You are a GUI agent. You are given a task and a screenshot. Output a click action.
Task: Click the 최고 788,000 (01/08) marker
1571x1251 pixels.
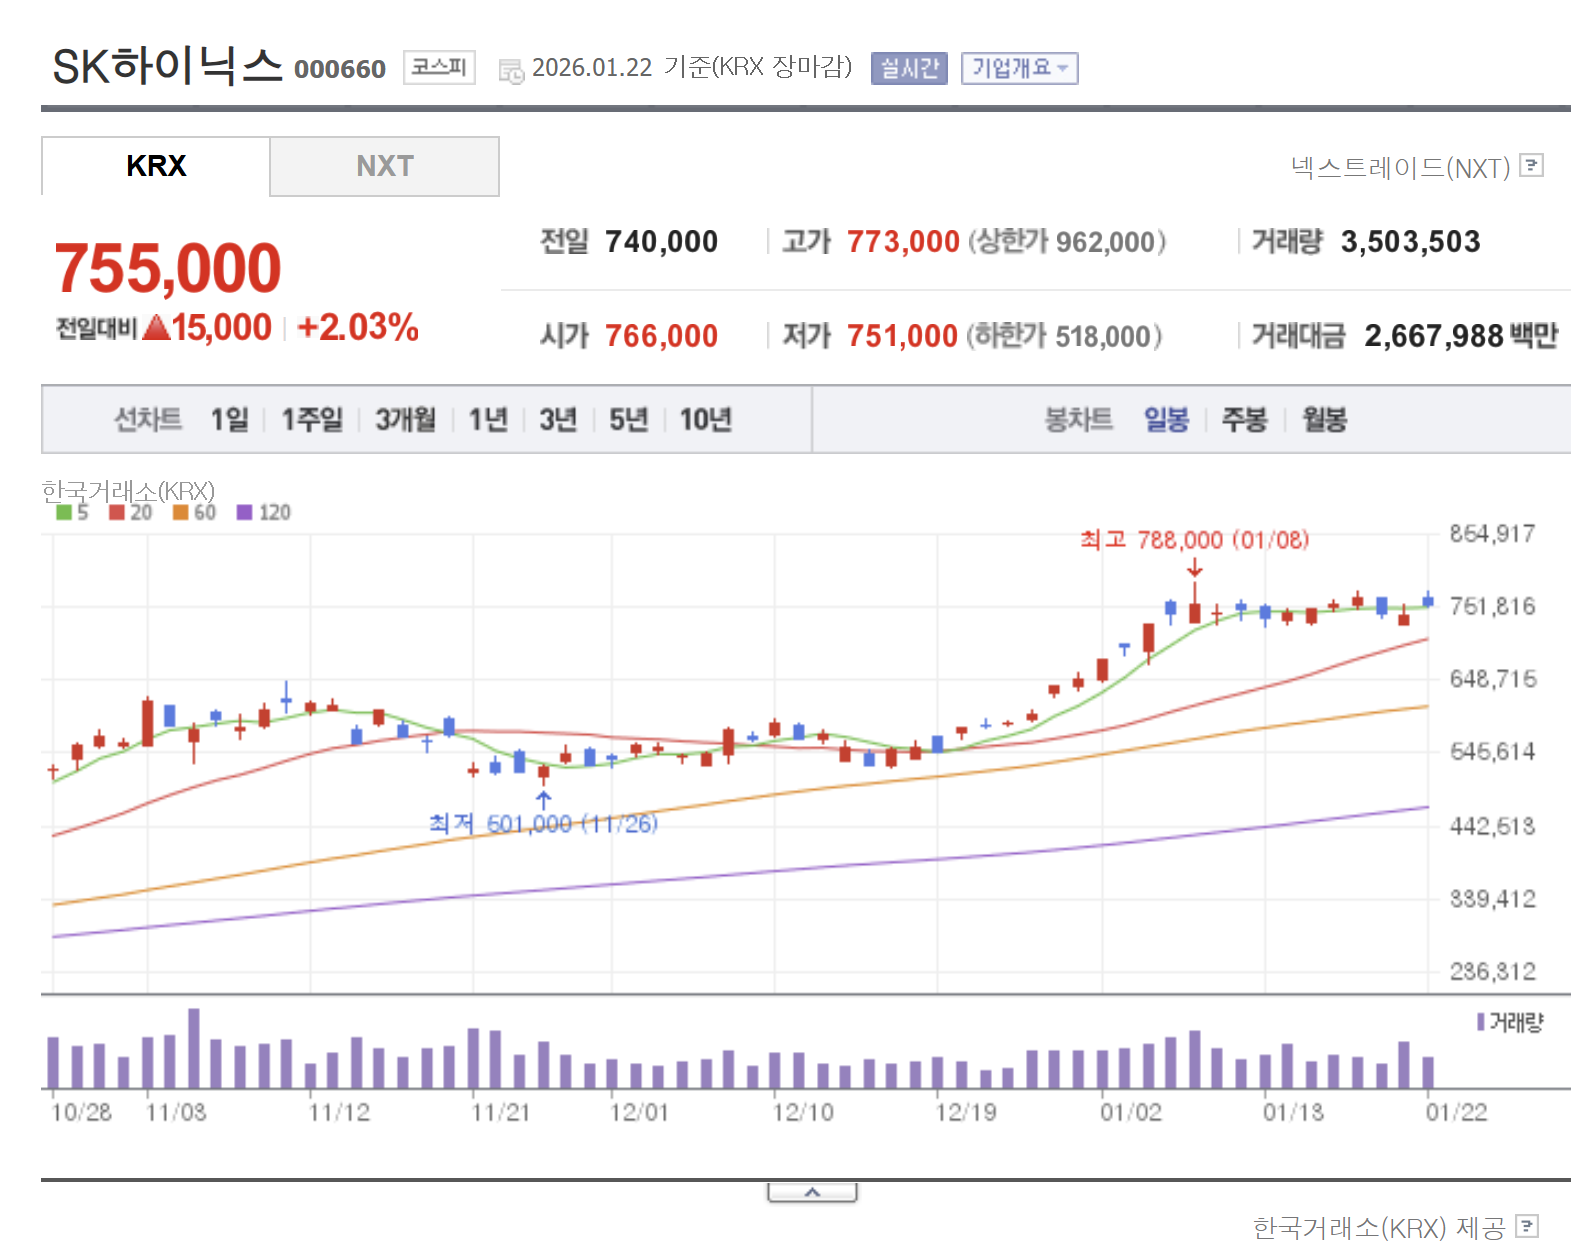(1194, 540)
